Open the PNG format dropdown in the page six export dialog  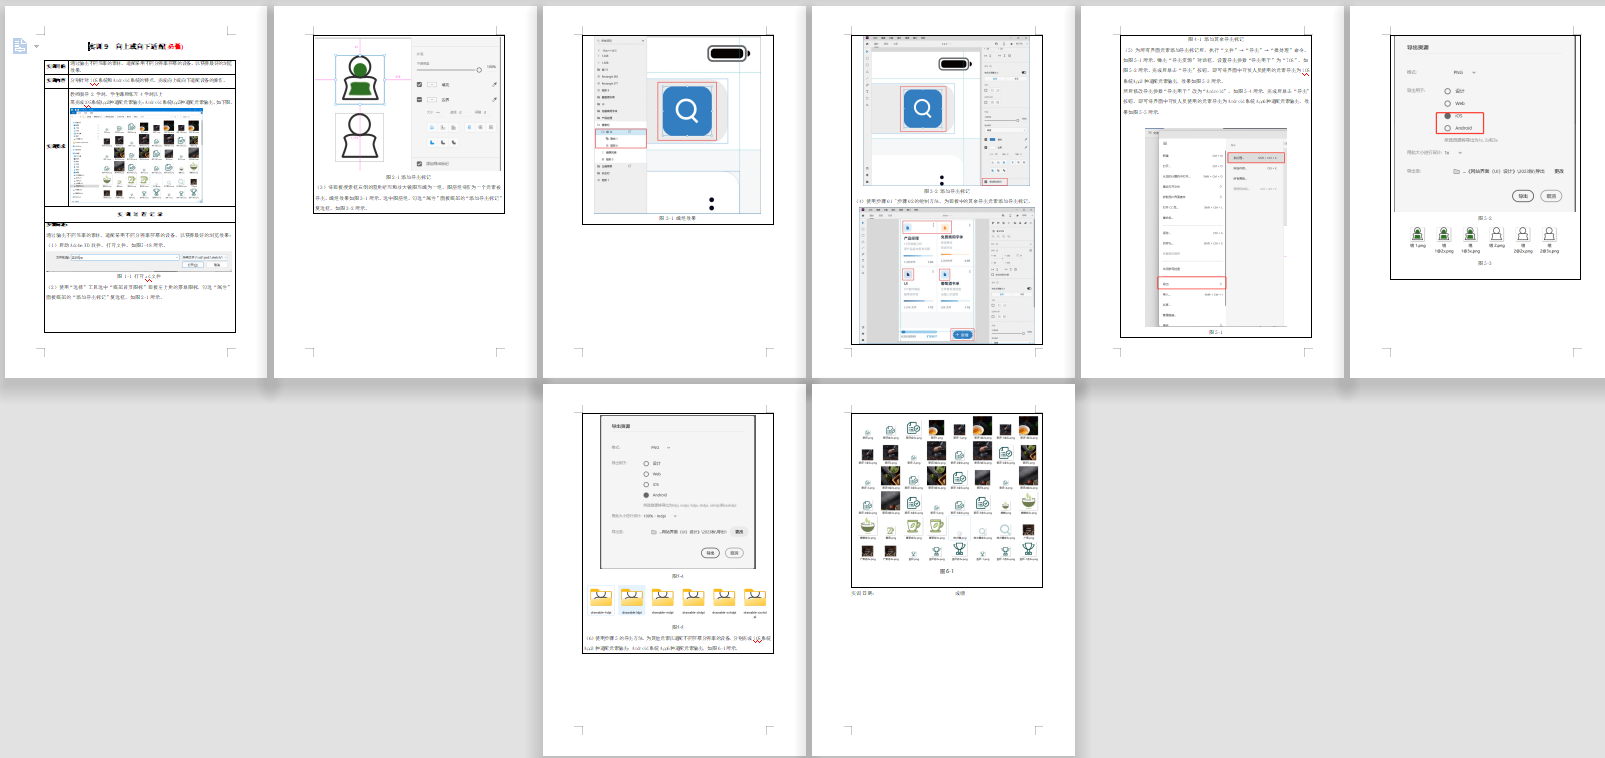(x=1464, y=72)
